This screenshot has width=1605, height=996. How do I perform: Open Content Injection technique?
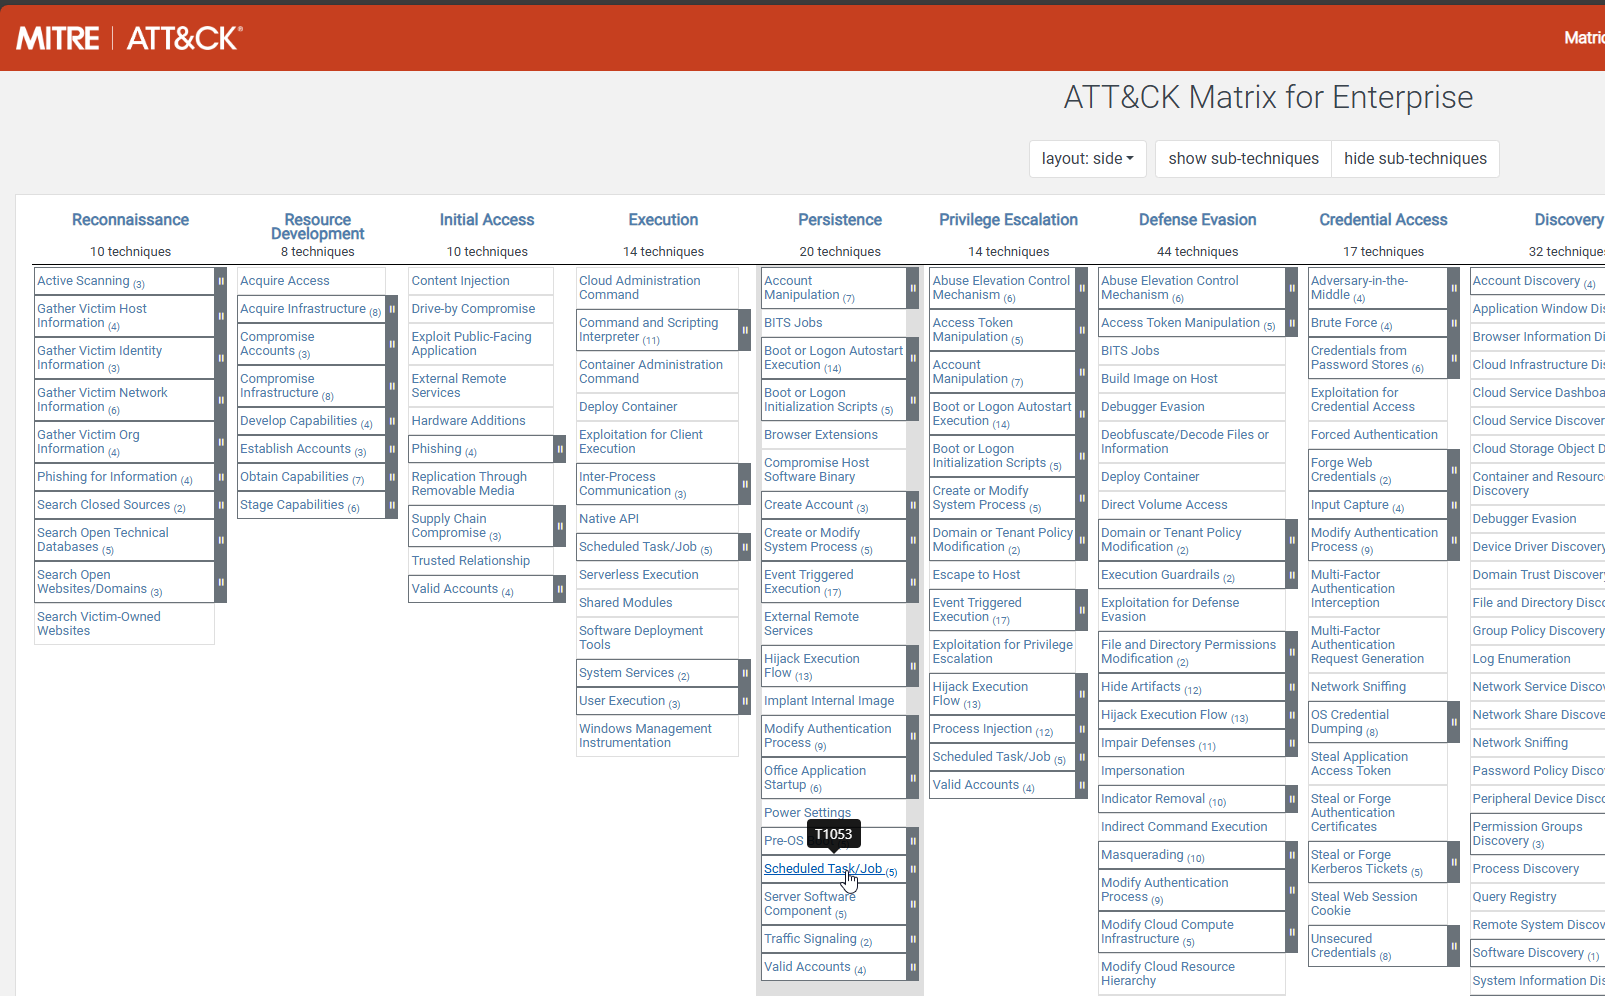[x=460, y=281]
